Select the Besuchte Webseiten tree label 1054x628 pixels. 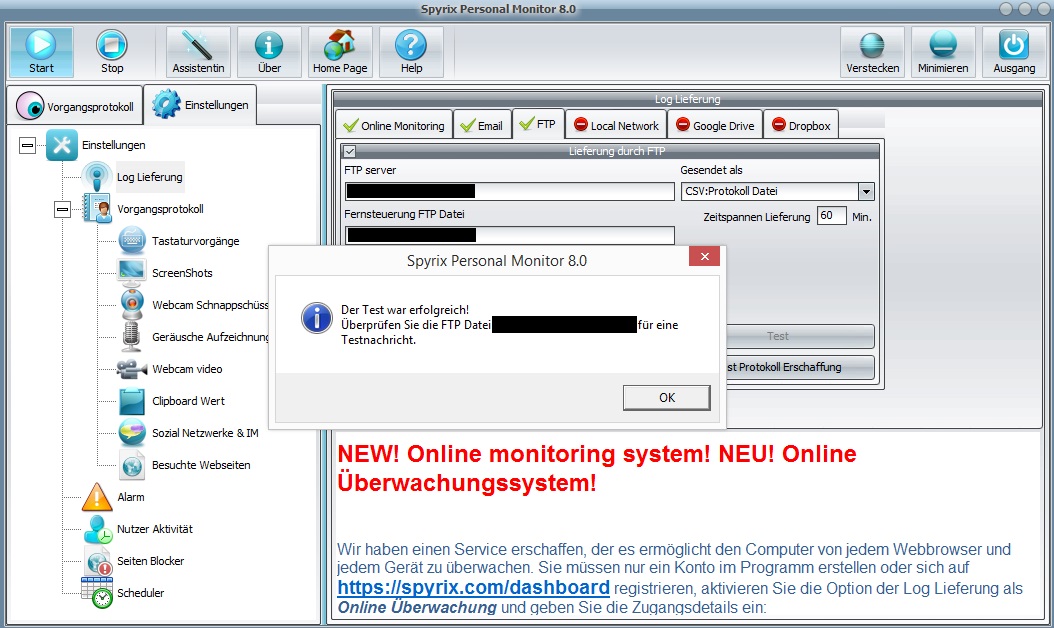click(201, 465)
